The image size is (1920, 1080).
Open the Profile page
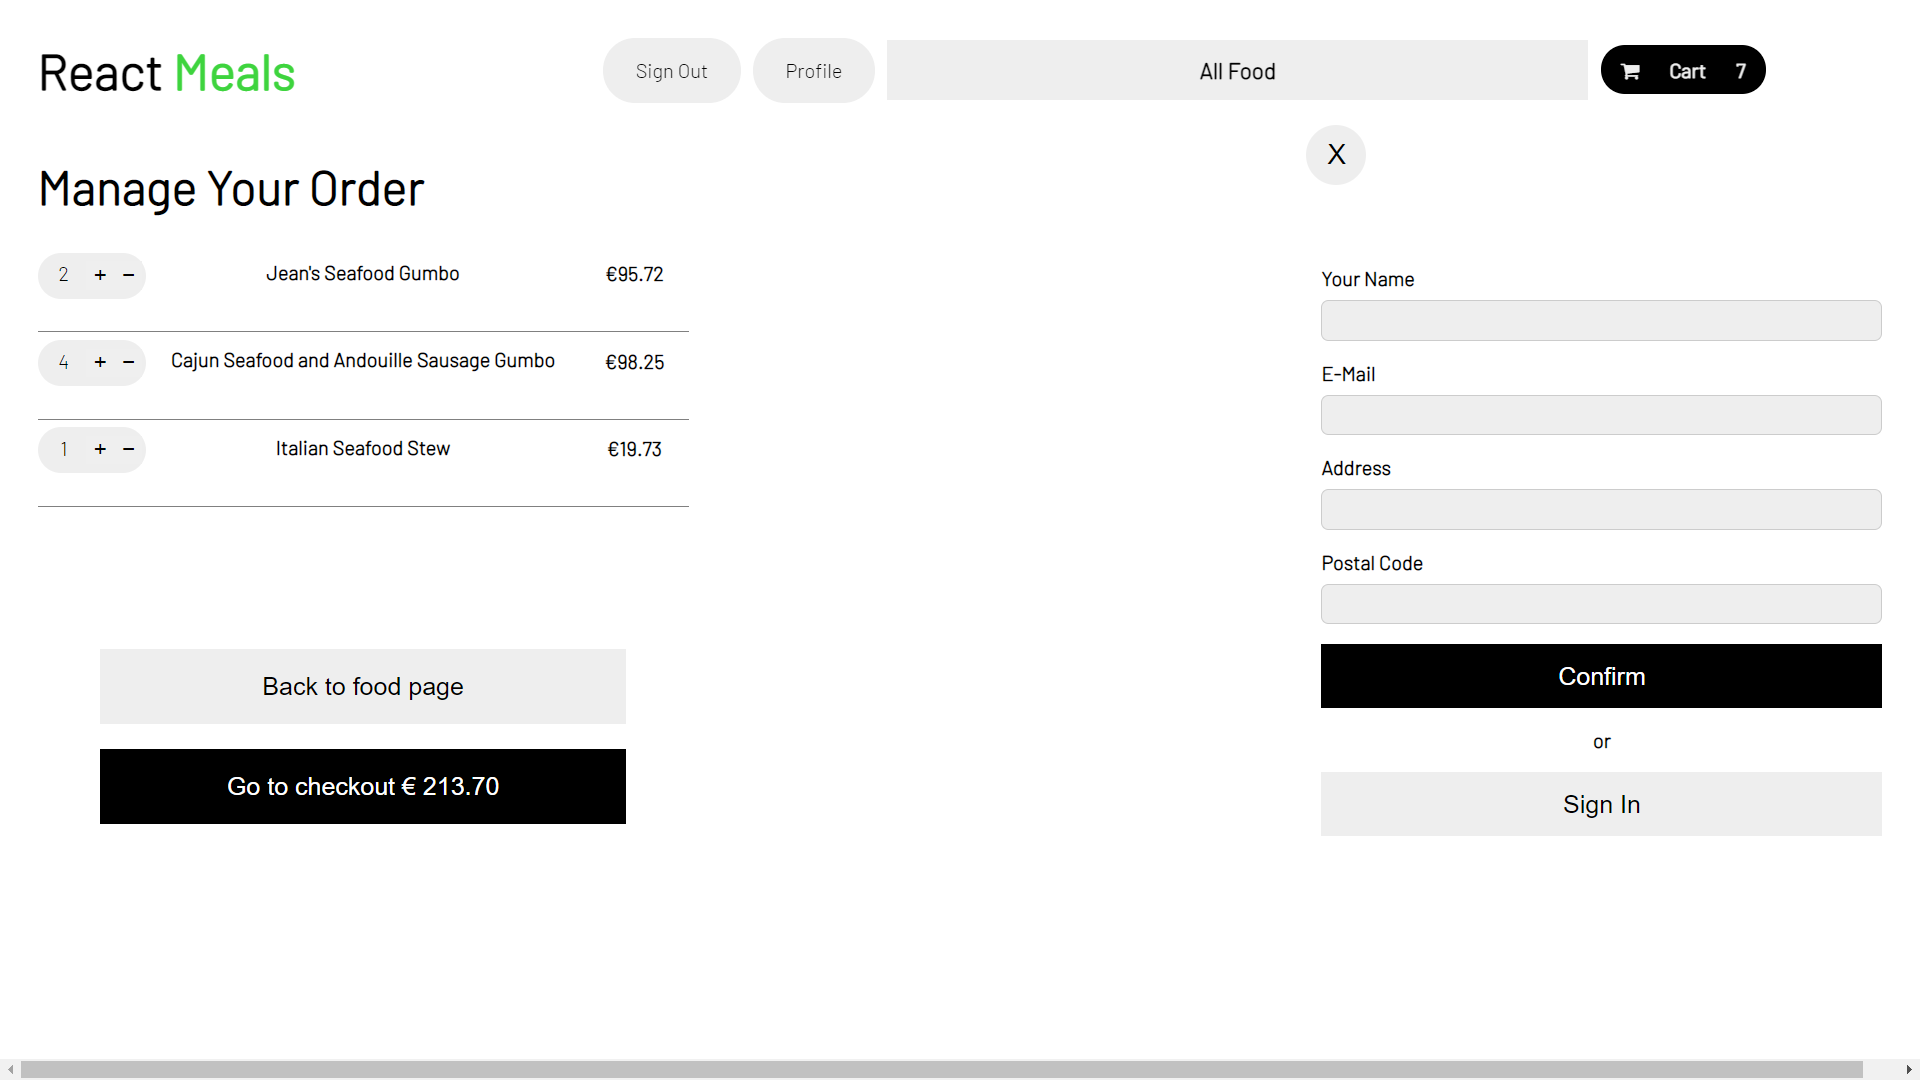coord(814,71)
